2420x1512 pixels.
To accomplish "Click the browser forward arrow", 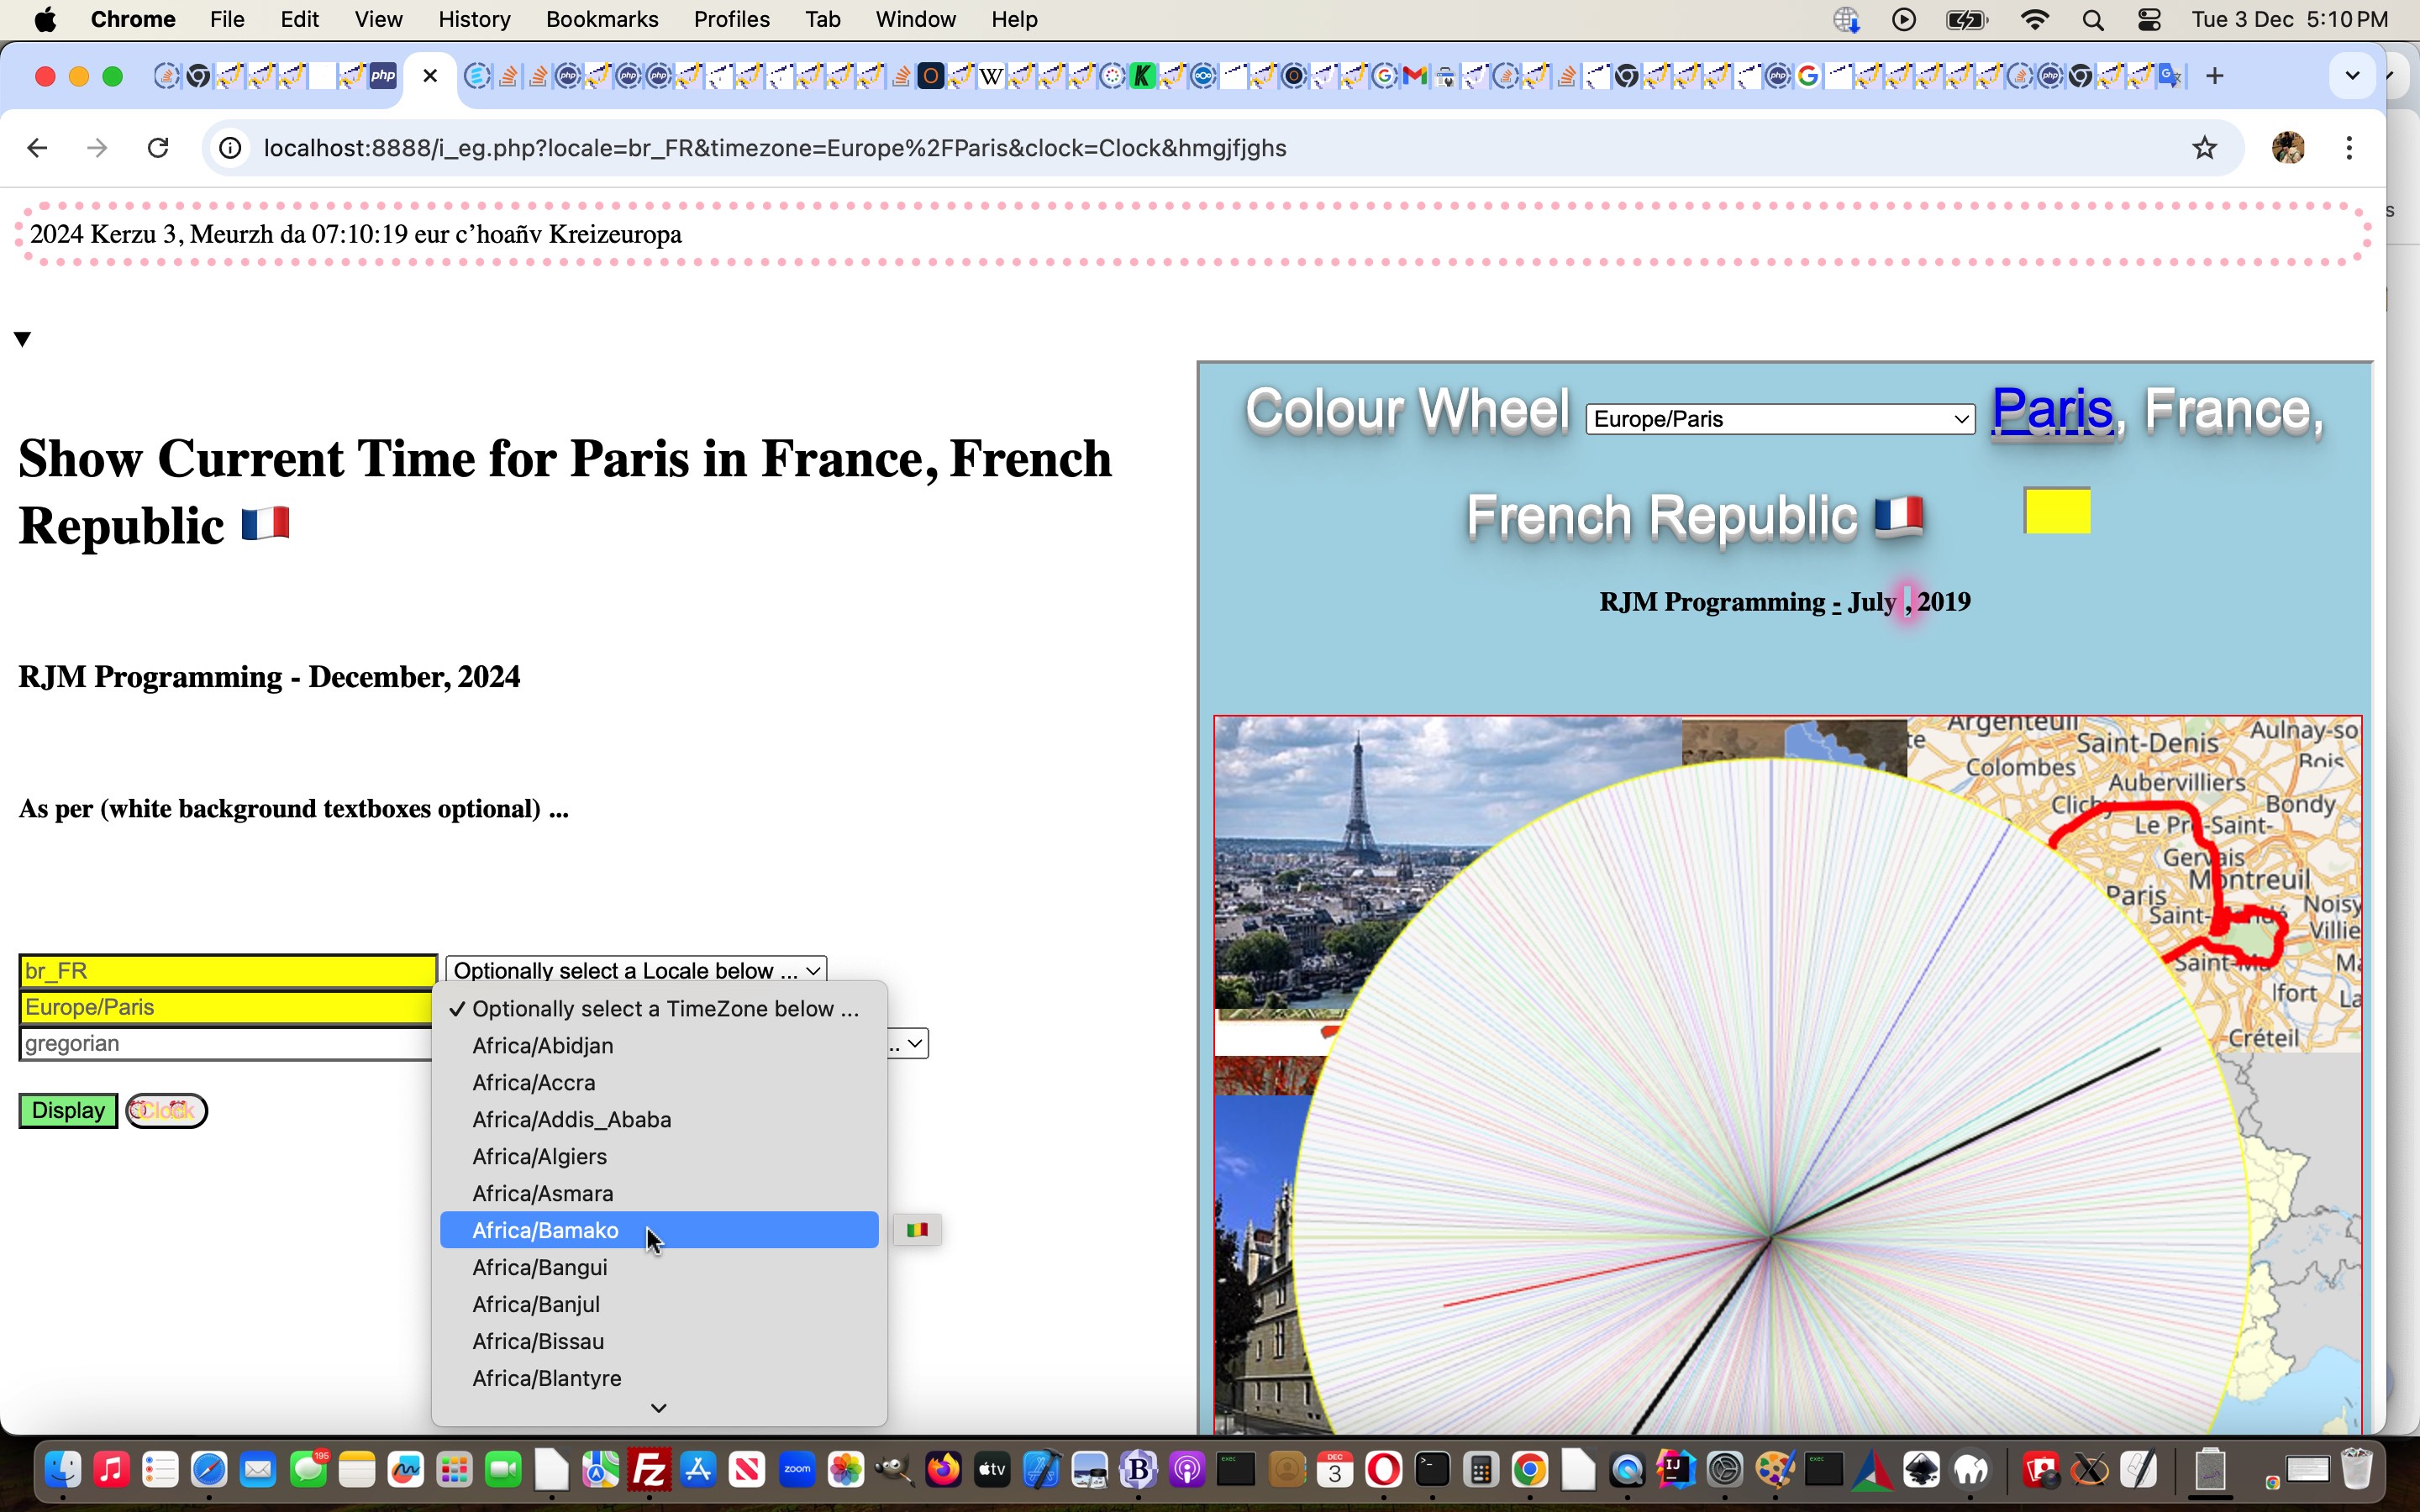I will 97,148.
